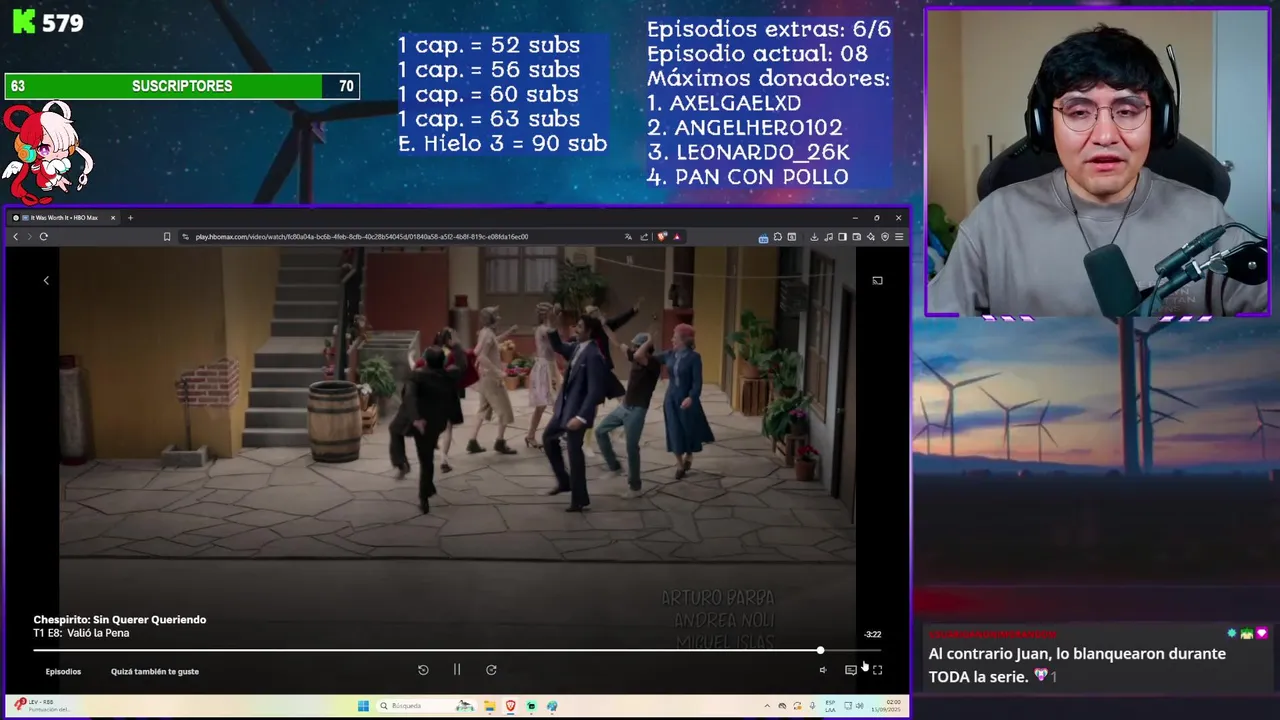Click the video progress bar scrubber handle
1280x720 pixels.
pos(820,651)
